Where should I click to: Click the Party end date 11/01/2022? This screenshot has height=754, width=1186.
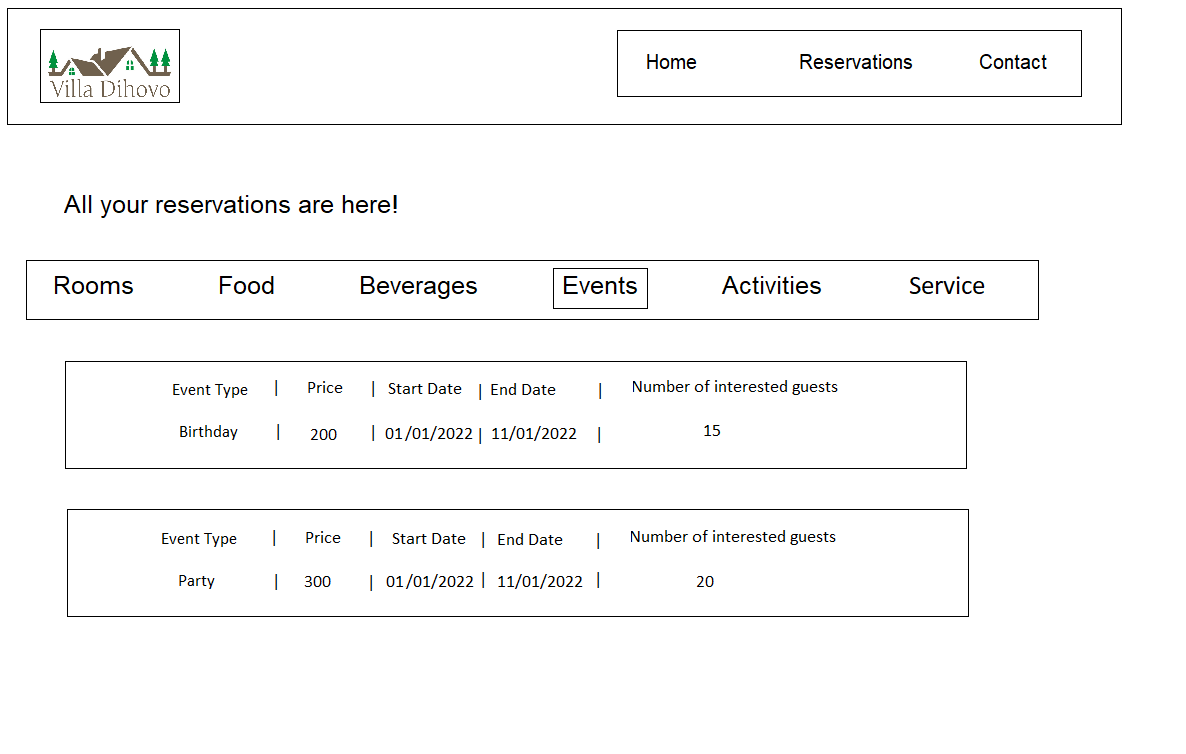coord(540,582)
